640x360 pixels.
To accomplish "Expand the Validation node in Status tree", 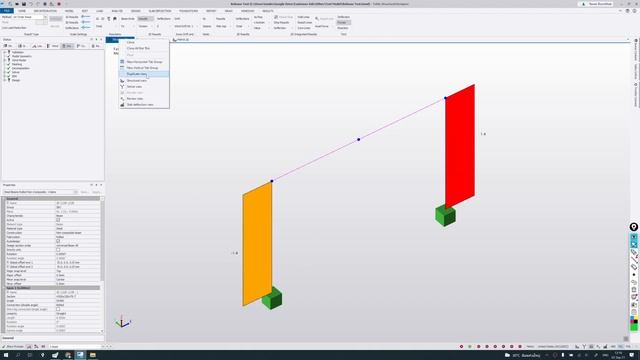I will (x=4, y=52).
